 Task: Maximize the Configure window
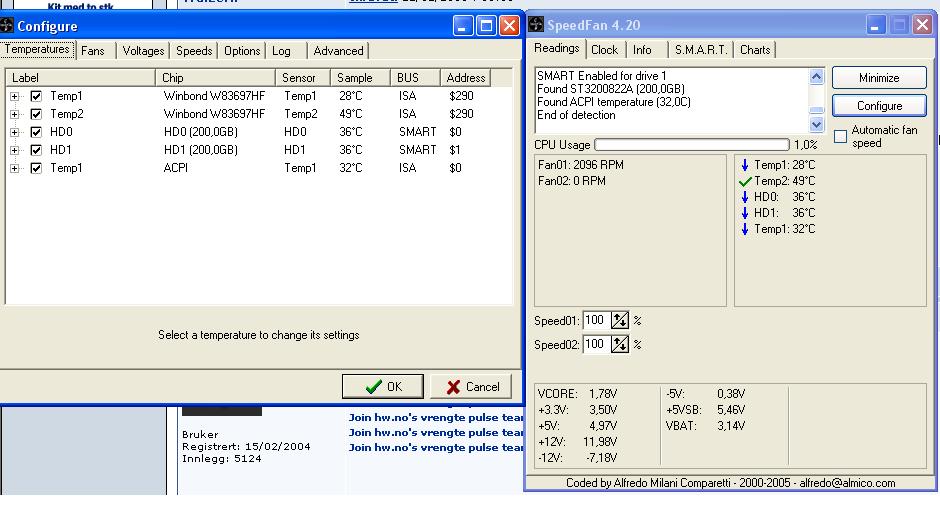[x=486, y=26]
